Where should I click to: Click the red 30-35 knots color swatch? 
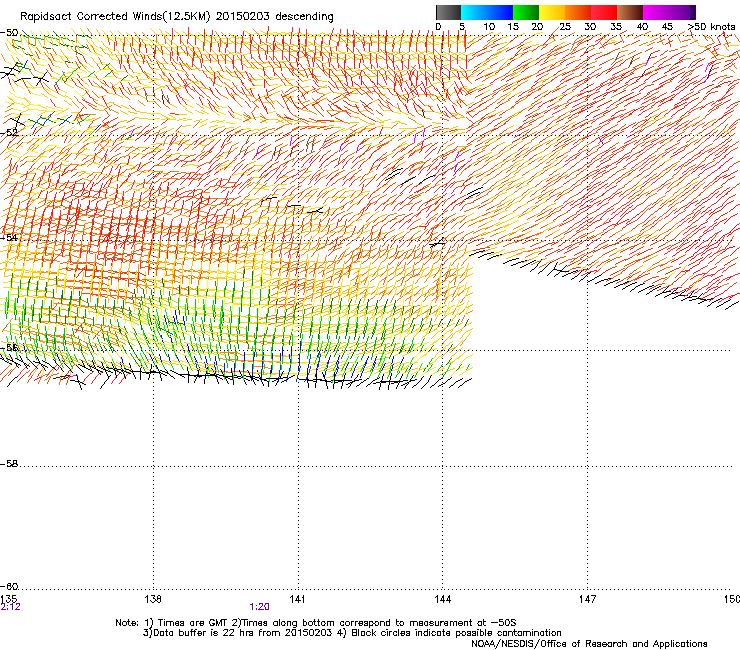[x=604, y=12]
